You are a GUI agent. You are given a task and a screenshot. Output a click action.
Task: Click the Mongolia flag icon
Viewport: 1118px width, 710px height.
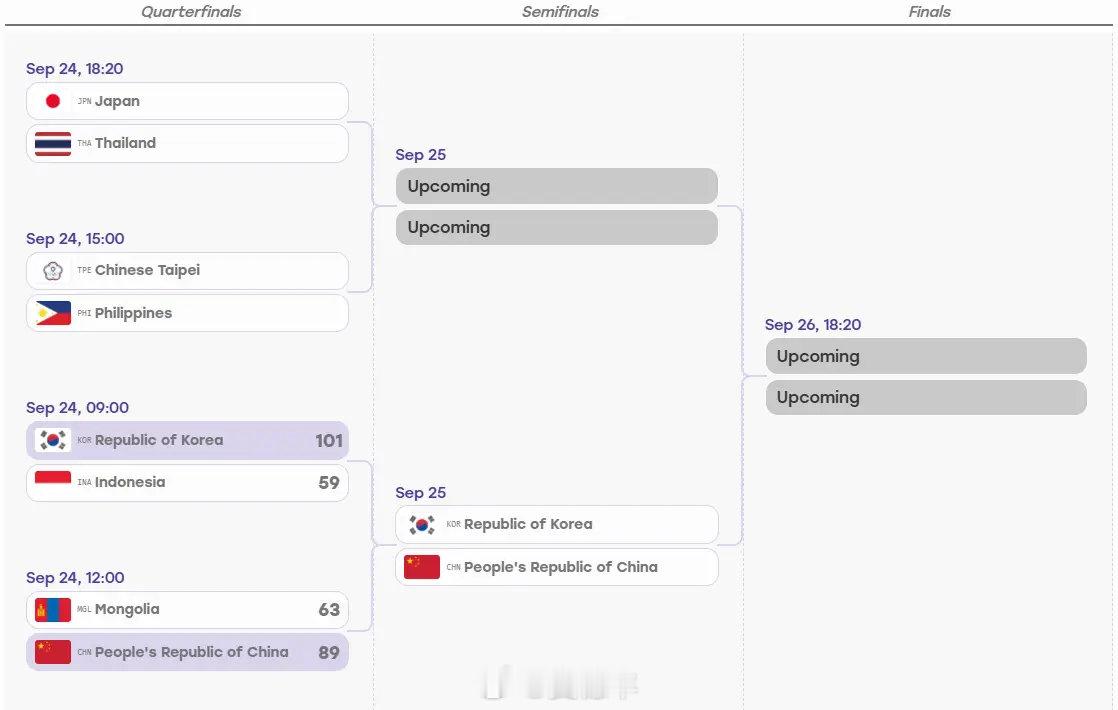(x=53, y=609)
